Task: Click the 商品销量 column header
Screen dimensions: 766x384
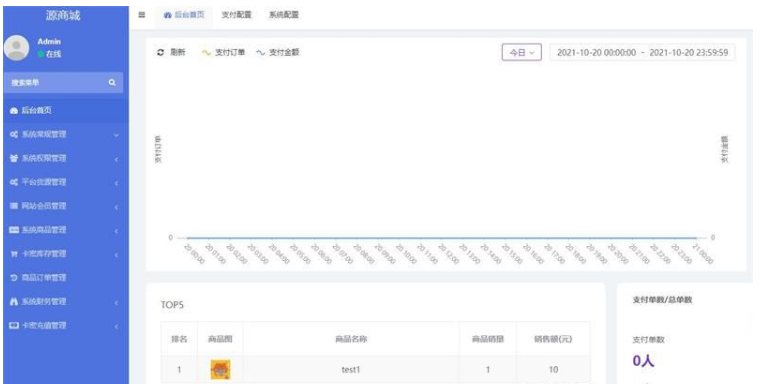Action: (488, 339)
